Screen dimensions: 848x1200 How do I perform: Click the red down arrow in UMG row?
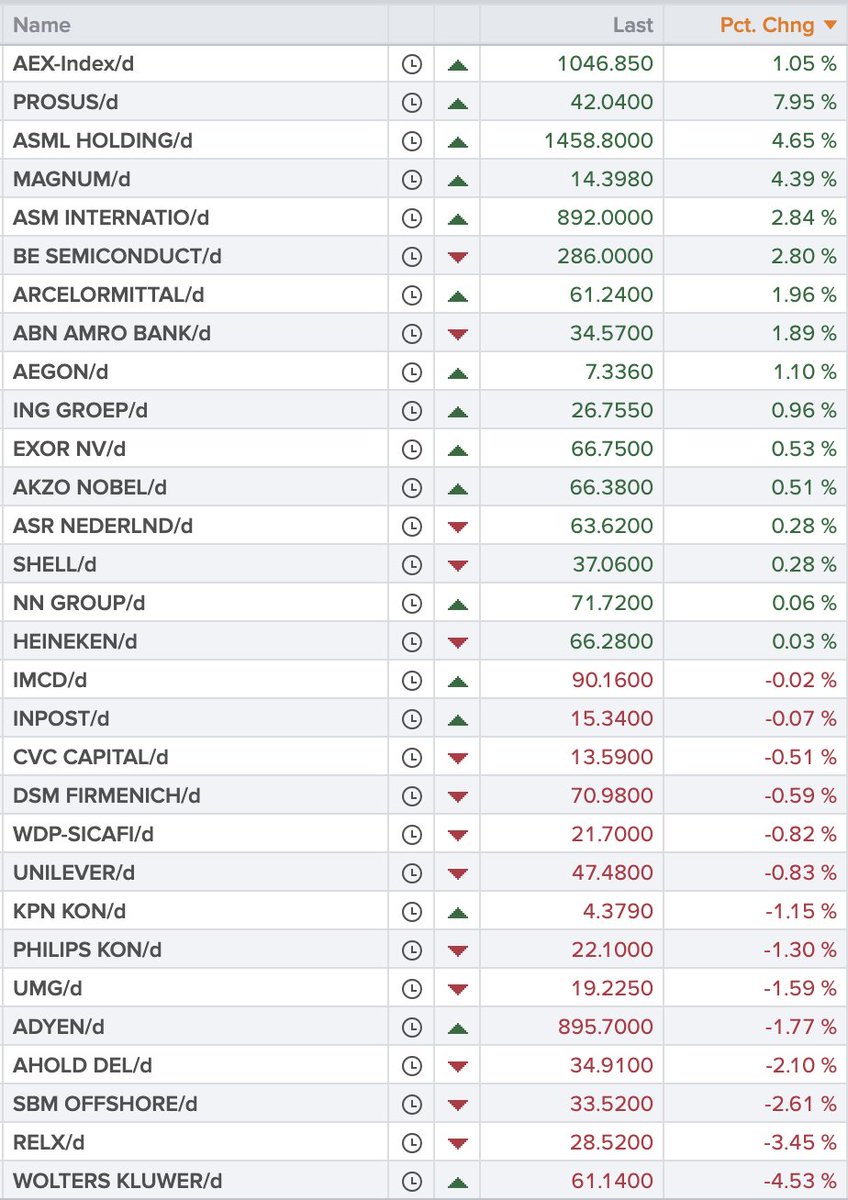click(x=458, y=989)
